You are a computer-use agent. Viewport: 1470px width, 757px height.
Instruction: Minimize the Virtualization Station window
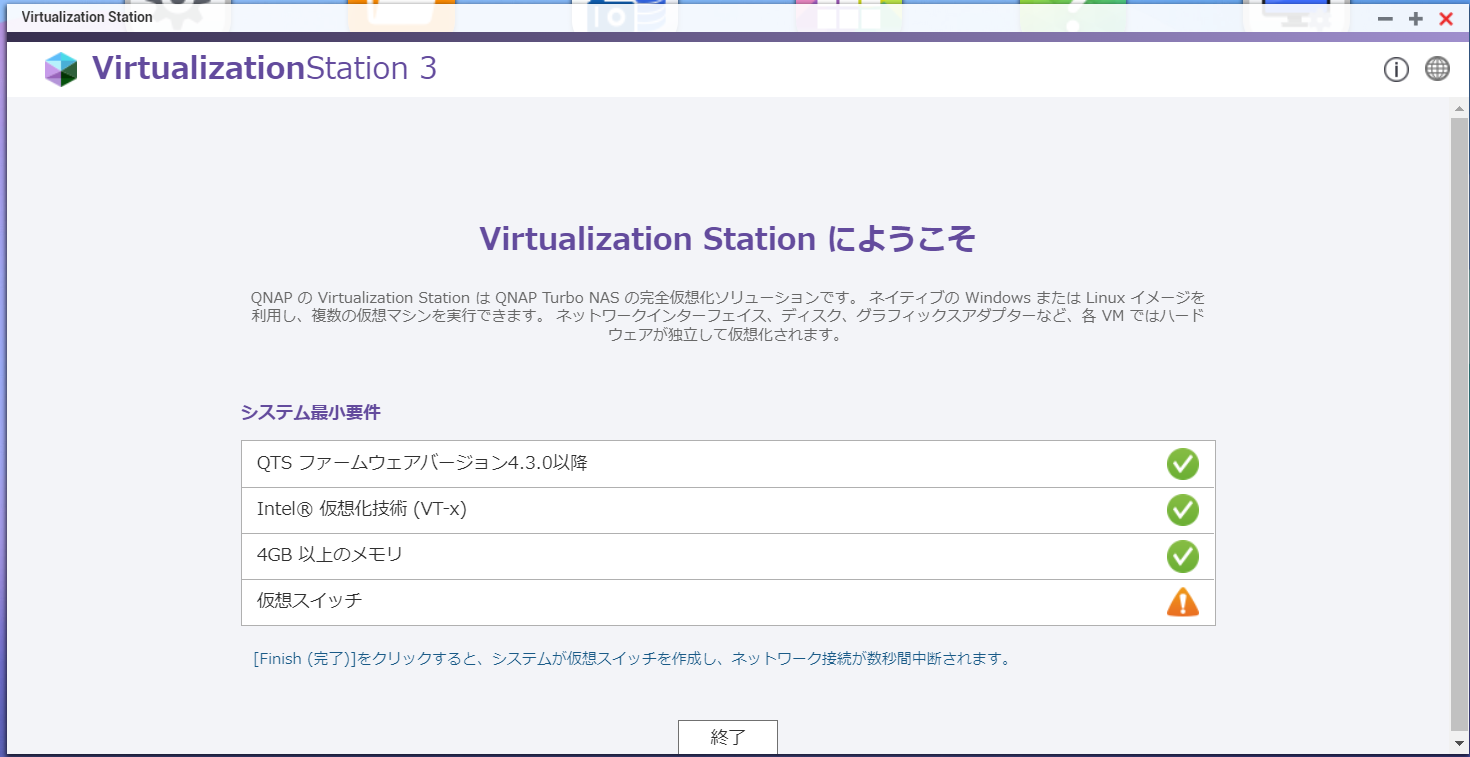pos(1385,19)
